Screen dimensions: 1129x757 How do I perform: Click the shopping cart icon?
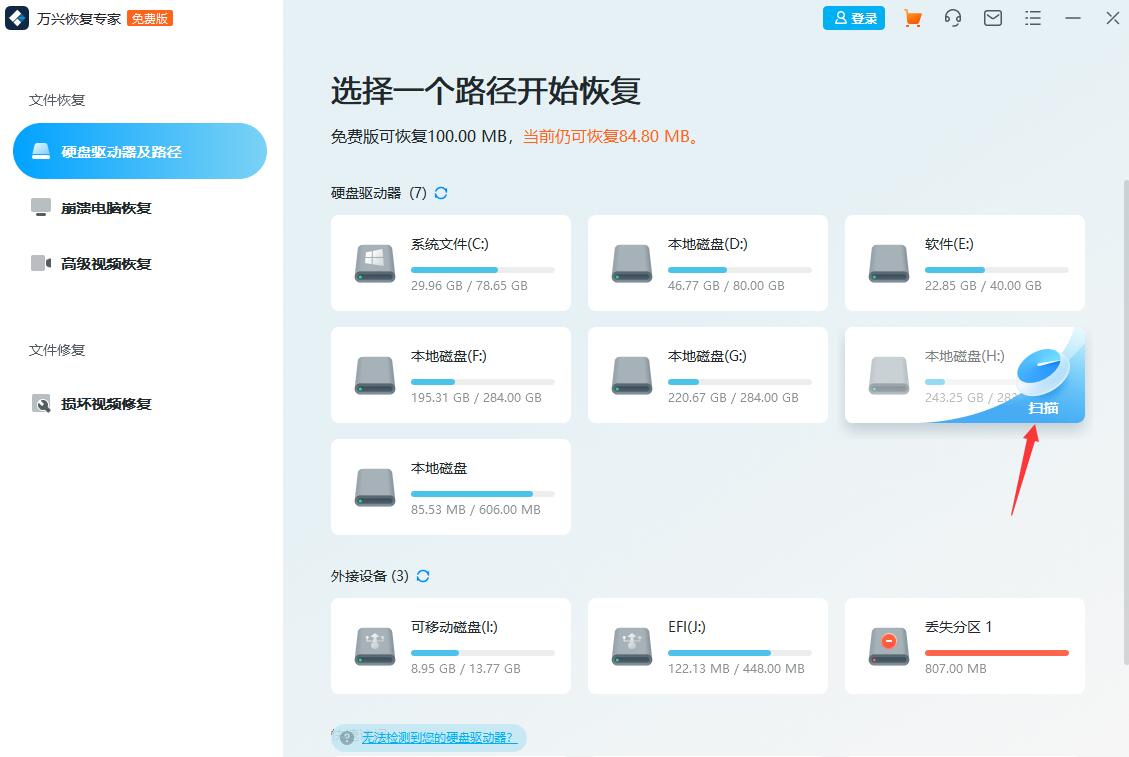click(x=912, y=18)
